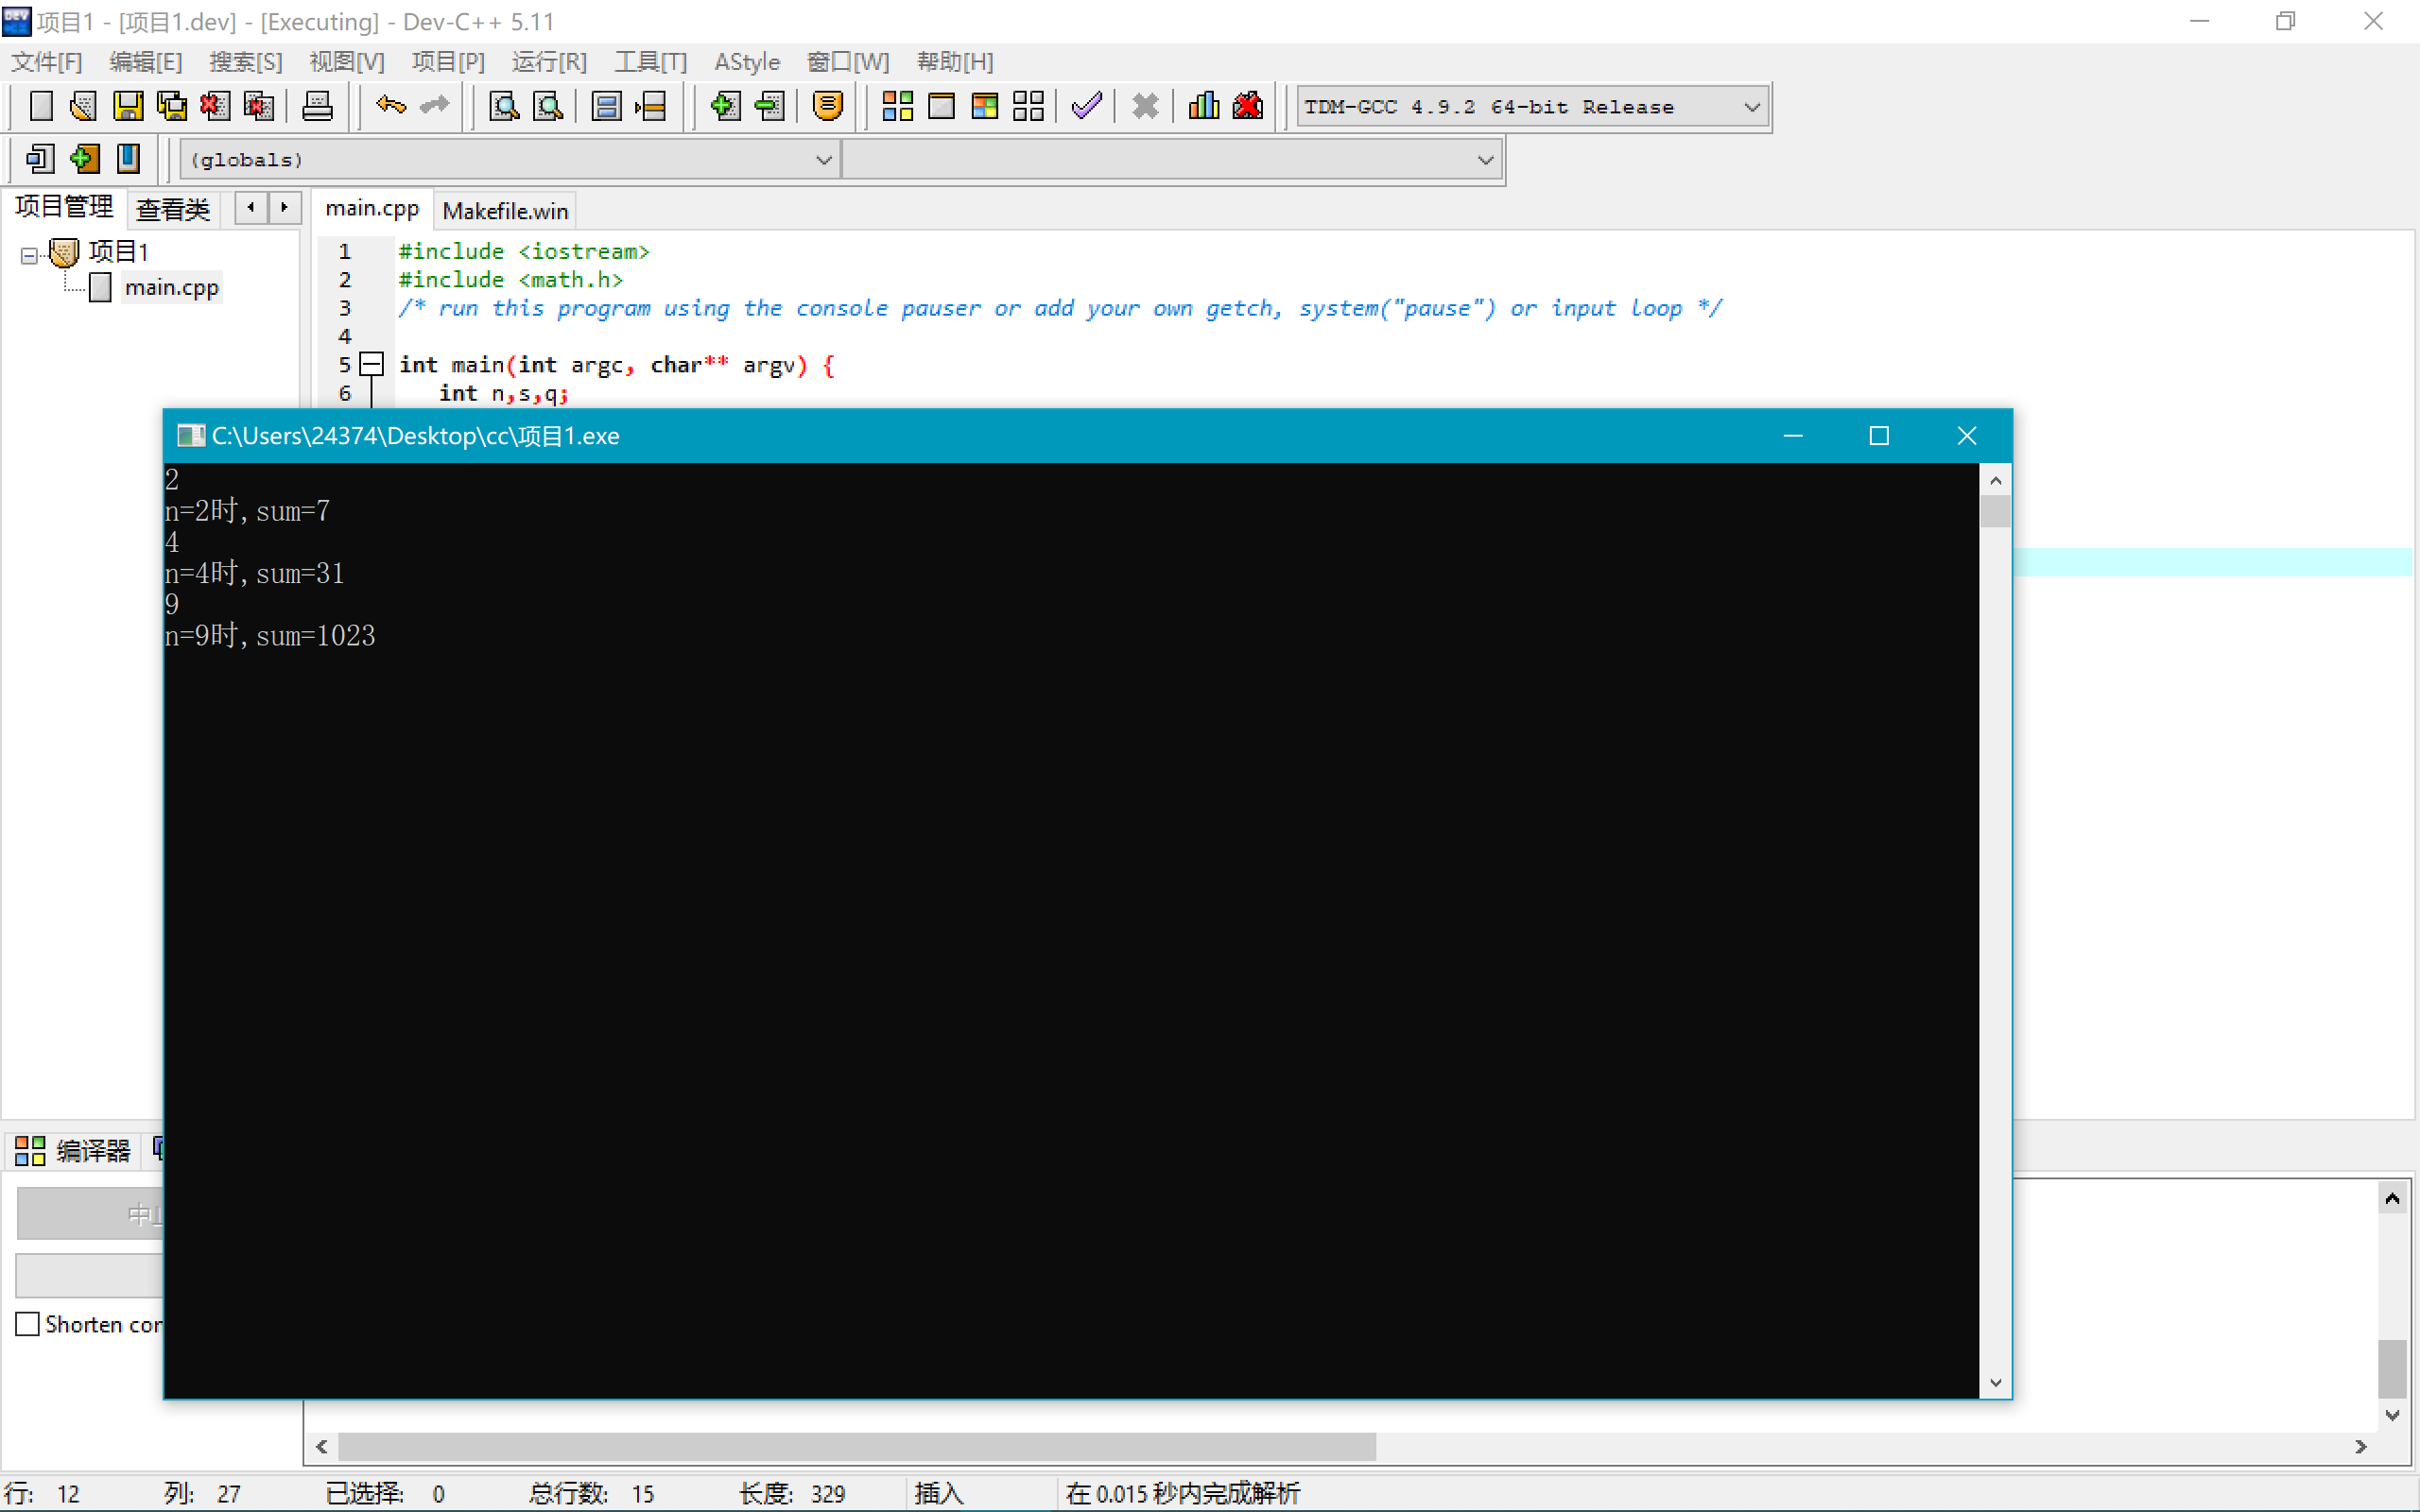The image size is (2420, 1512).
Task: Click the Profile analysis bar chart icon
Action: [x=1203, y=106]
